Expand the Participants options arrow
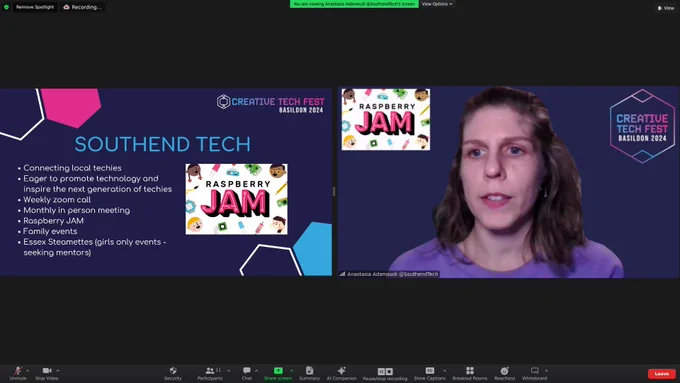Image resolution: width=680 pixels, height=383 pixels. tap(229, 370)
